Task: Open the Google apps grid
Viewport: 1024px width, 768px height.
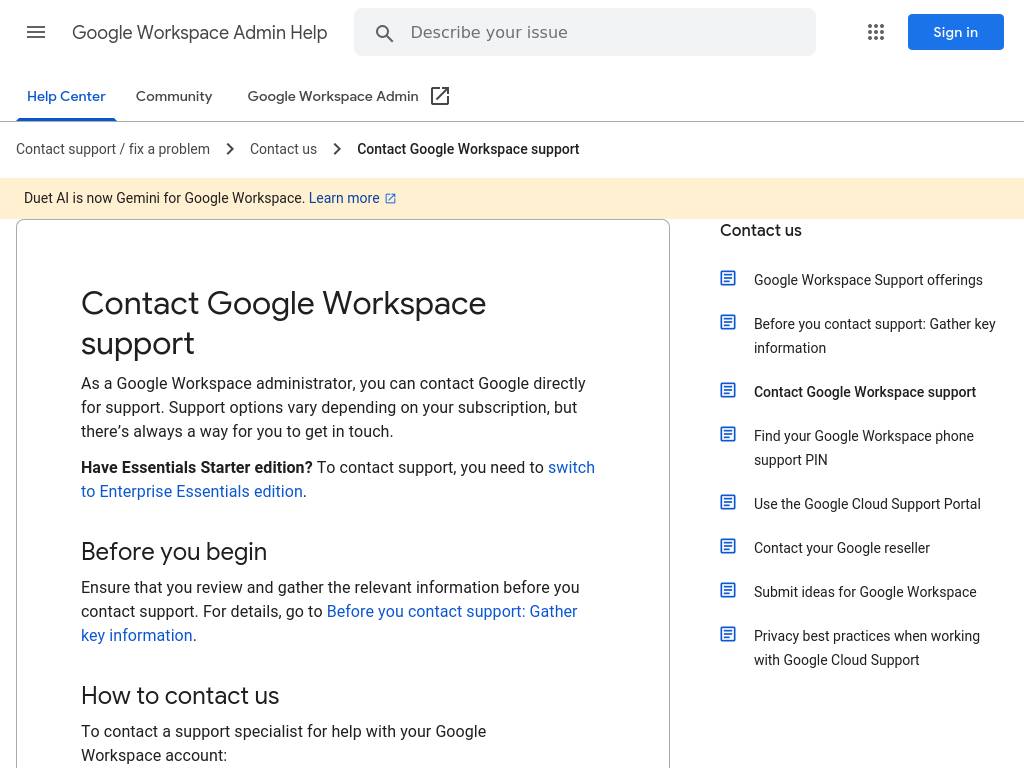Action: pos(876,33)
